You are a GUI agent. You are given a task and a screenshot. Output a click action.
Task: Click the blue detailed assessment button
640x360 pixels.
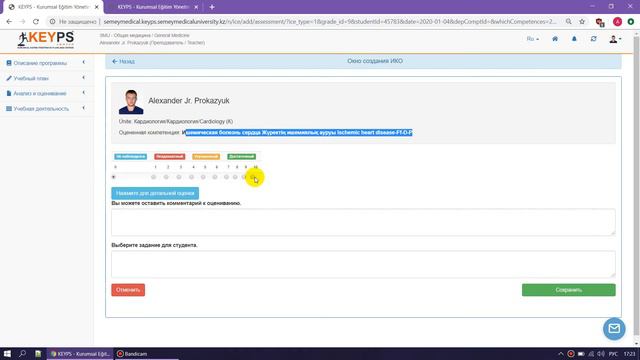tap(155, 193)
